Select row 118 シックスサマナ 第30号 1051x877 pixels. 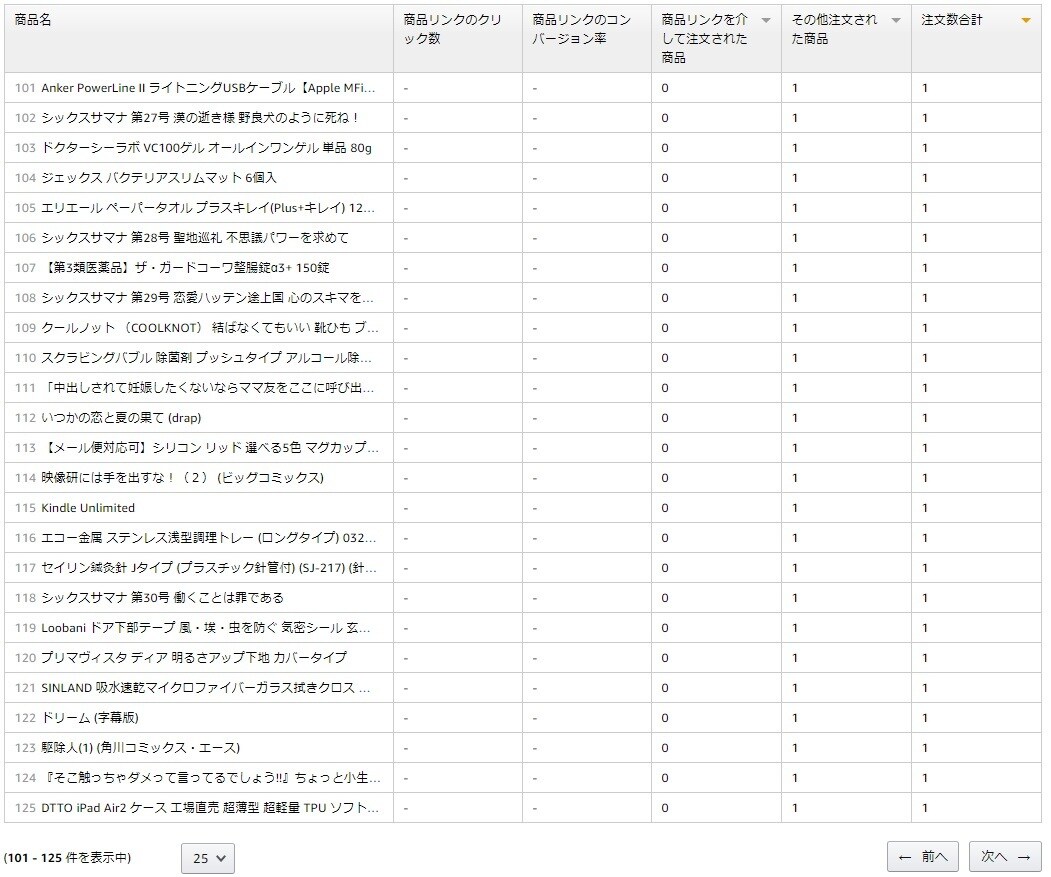click(523, 597)
